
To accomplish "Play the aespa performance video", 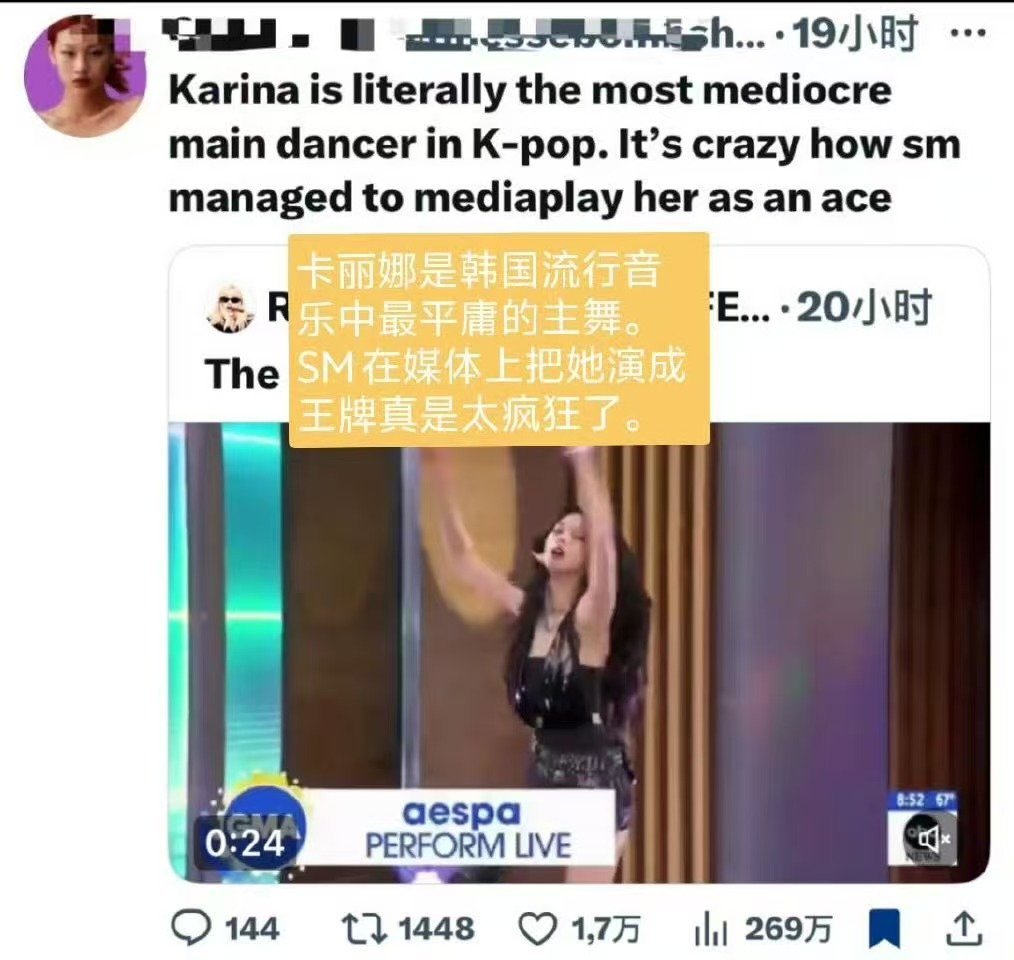I will tap(579, 652).
